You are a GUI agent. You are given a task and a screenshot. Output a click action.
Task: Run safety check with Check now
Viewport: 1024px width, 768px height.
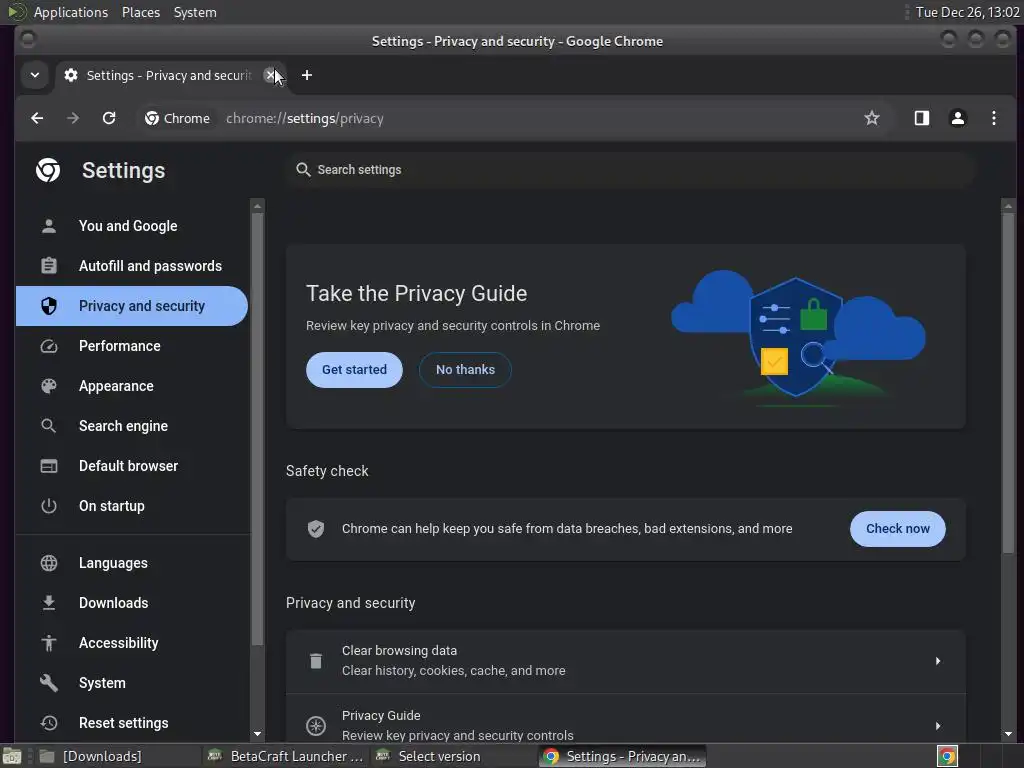pos(898,529)
